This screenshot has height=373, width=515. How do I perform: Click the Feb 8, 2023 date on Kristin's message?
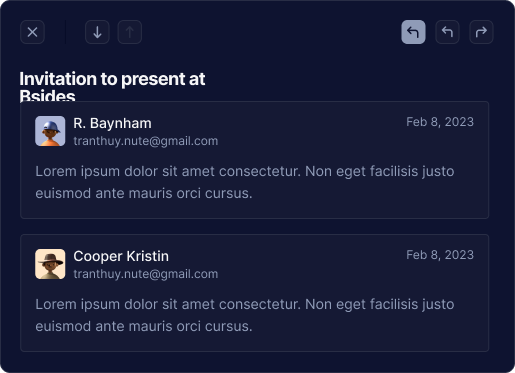pyautogui.click(x=440, y=255)
